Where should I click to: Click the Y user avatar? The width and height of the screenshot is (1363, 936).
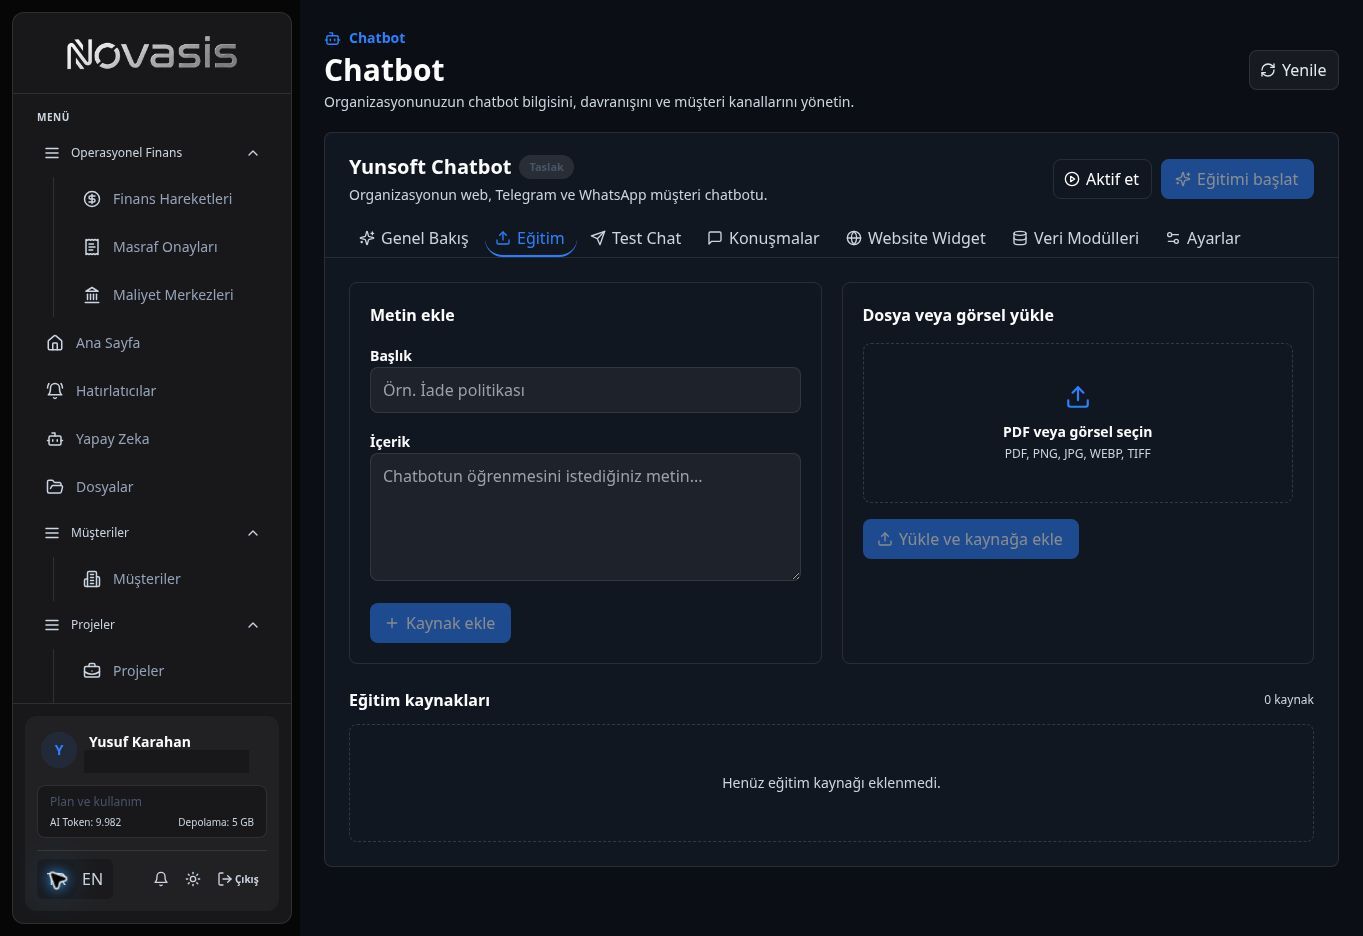tap(59, 750)
